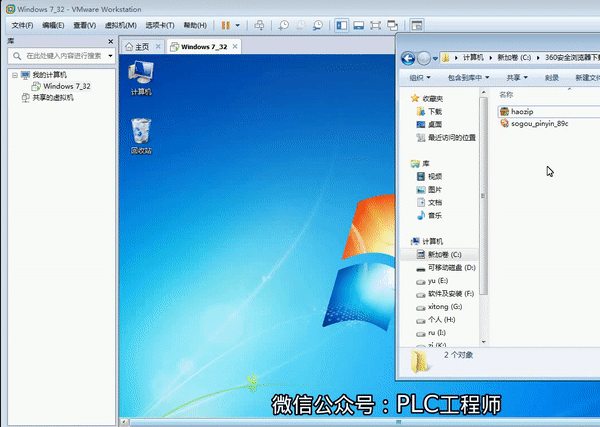Open the 编辑(E) menu

[53, 26]
